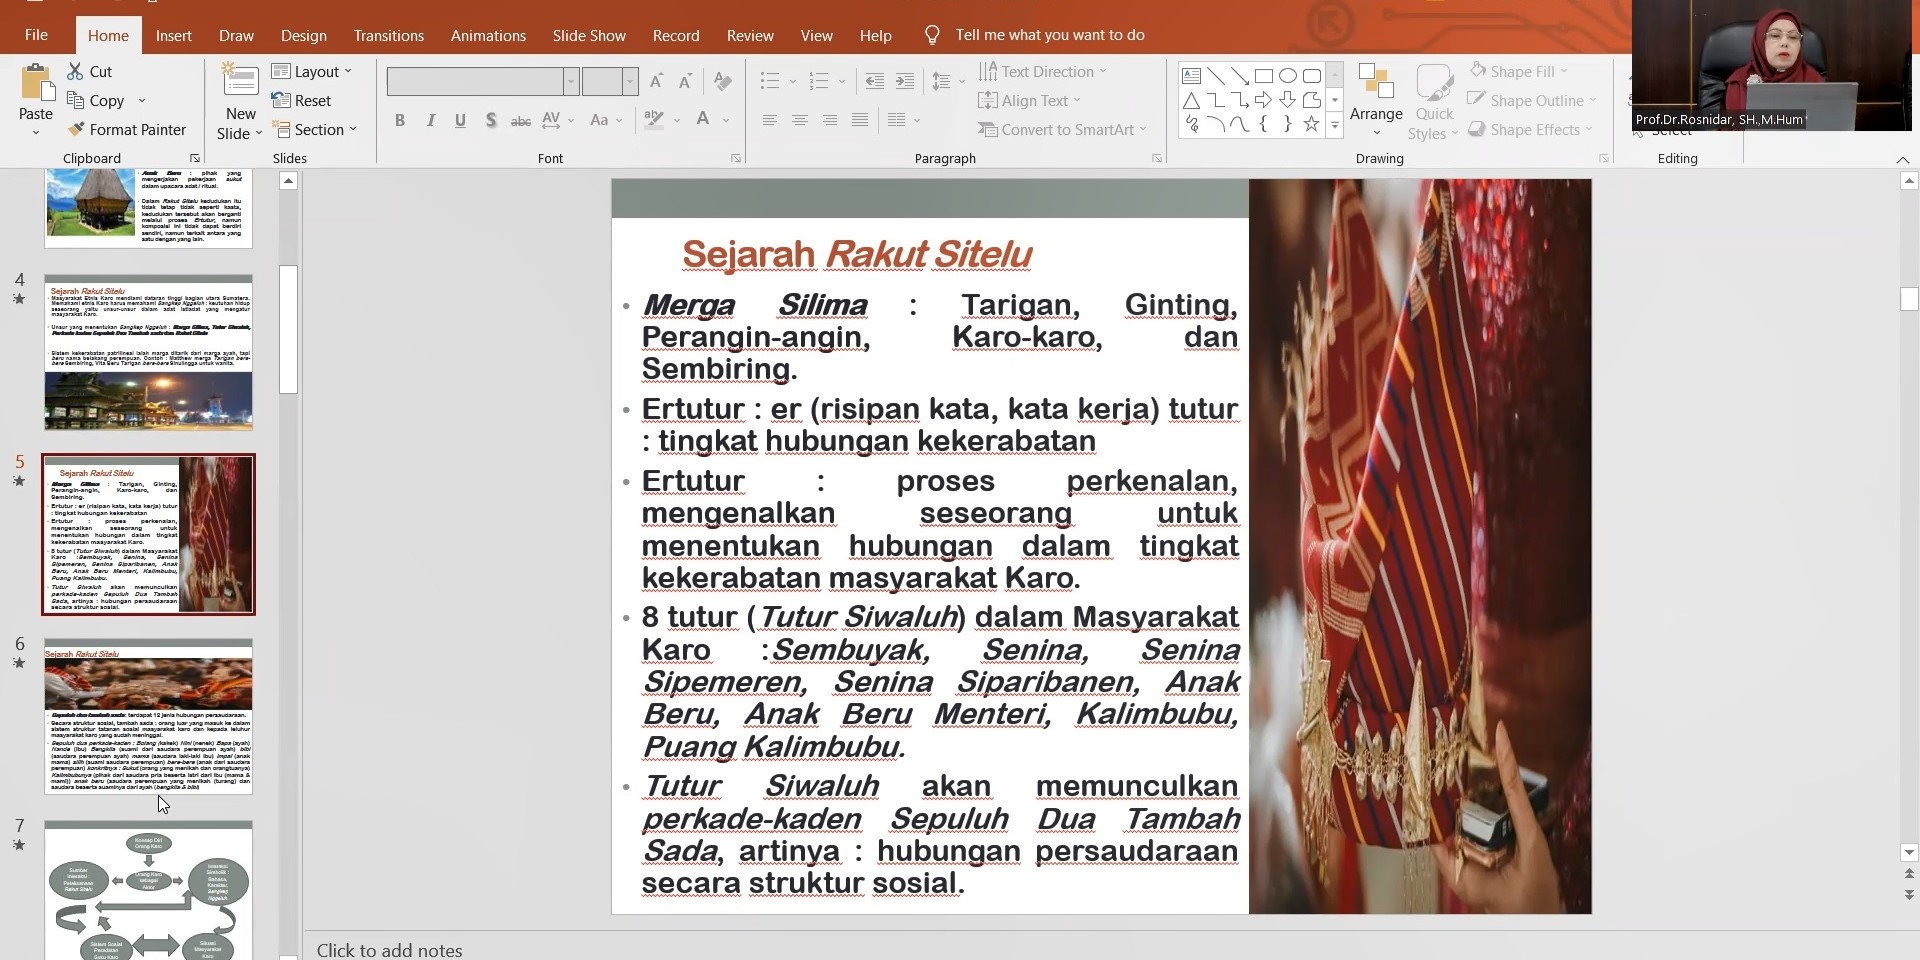Increase font size with the larger A icon
This screenshot has height=960, width=1920.
click(x=656, y=81)
